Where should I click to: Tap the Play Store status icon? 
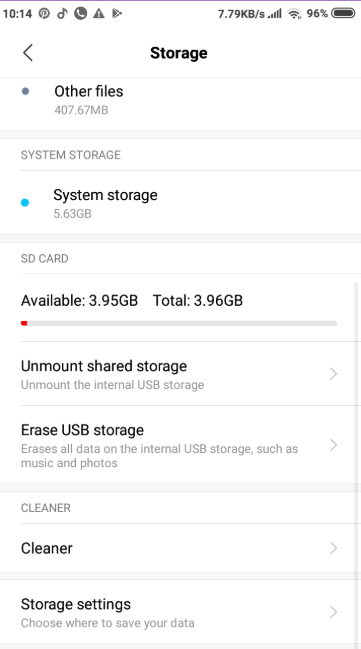pyautogui.click(x=117, y=14)
